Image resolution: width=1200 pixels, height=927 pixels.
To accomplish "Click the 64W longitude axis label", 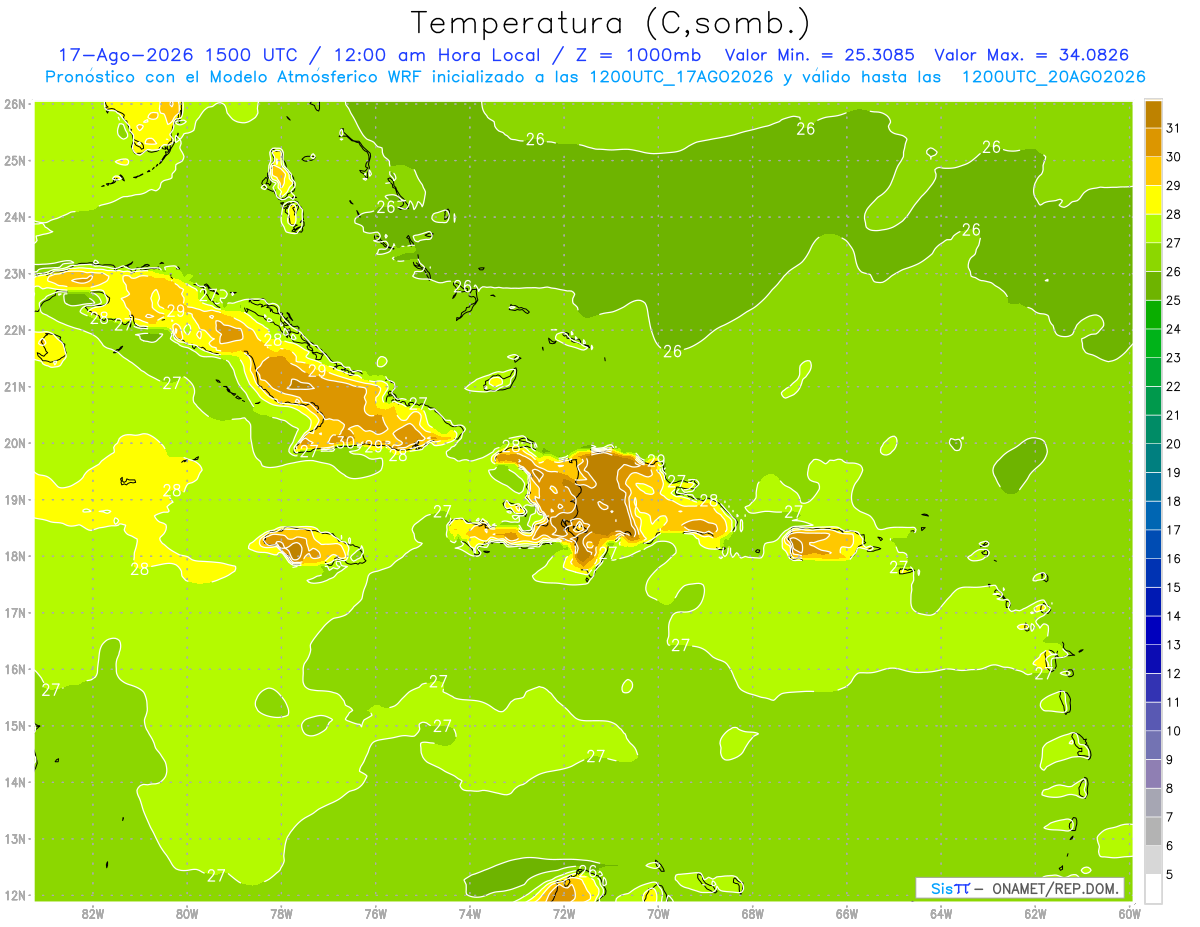I will (x=941, y=913).
